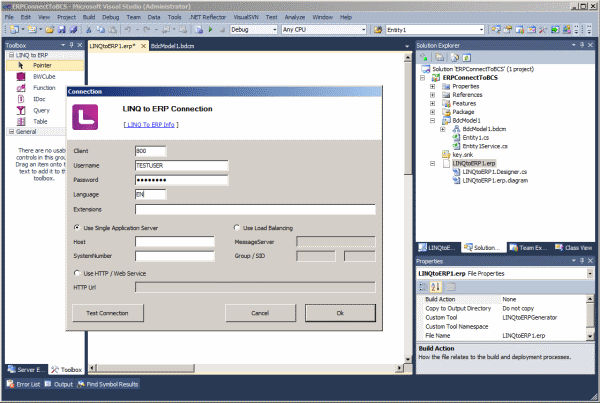Click the SystemNumber input field

tap(174, 256)
